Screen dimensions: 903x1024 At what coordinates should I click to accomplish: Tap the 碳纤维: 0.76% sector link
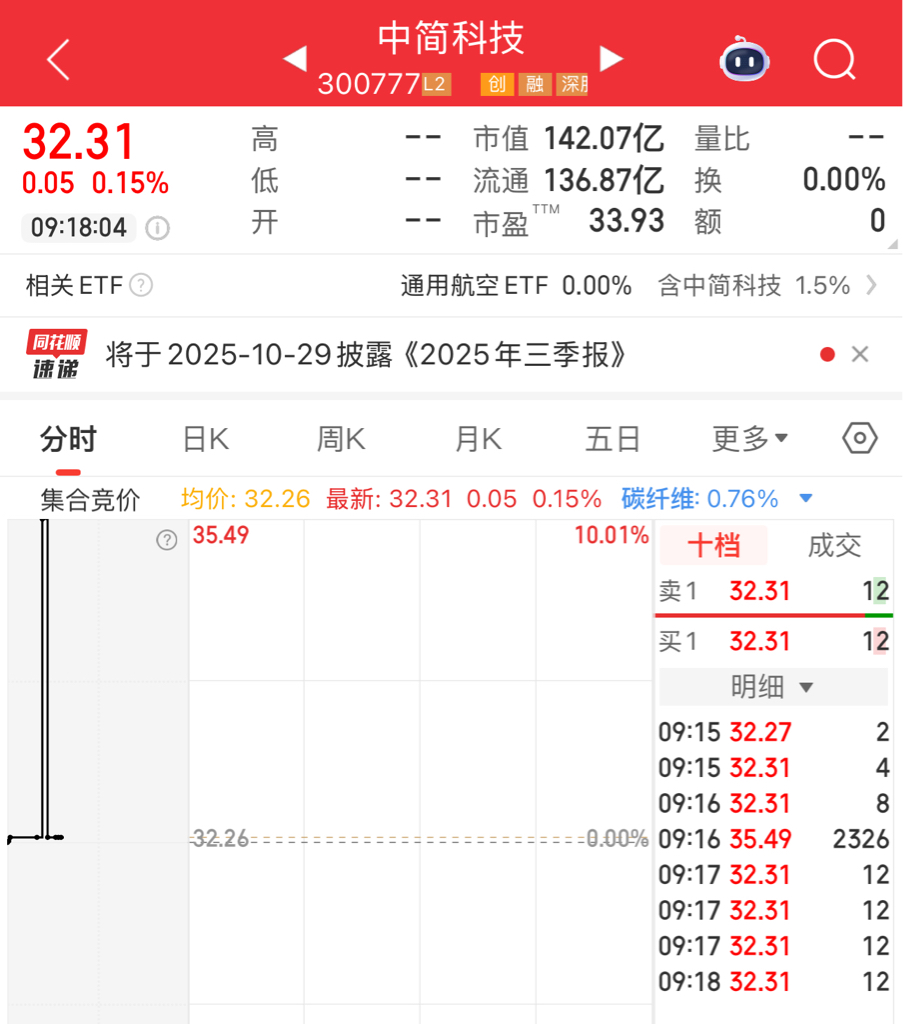click(x=700, y=499)
